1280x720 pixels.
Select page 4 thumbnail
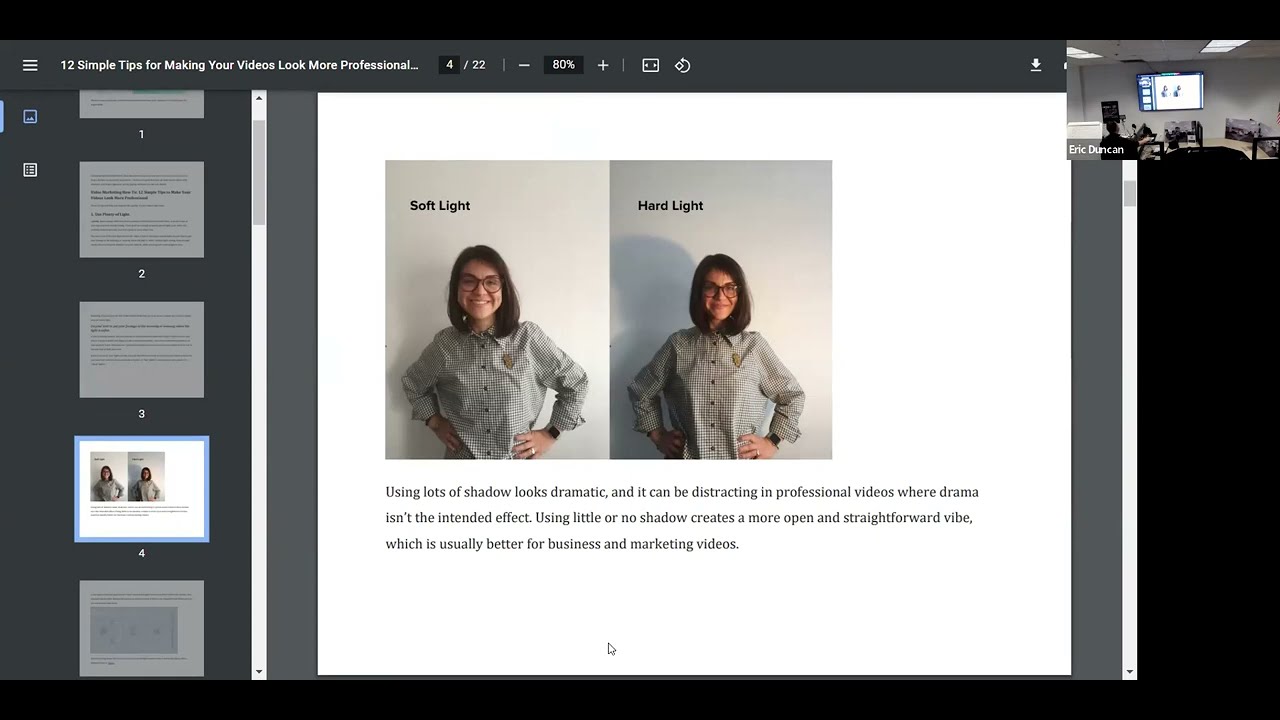(142, 489)
